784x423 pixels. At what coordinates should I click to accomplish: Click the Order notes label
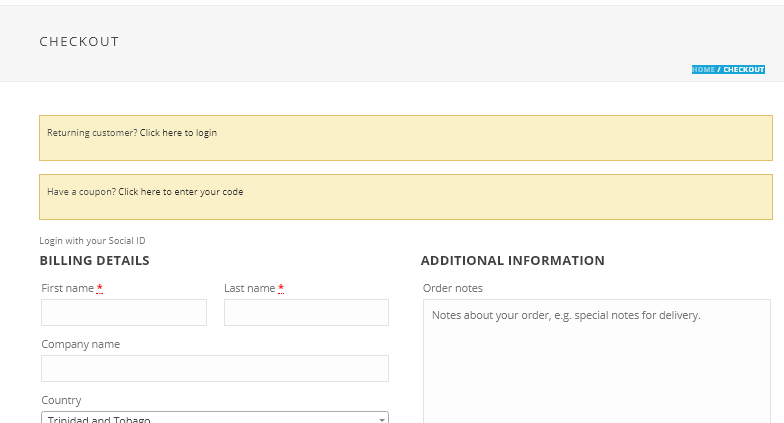click(453, 288)
